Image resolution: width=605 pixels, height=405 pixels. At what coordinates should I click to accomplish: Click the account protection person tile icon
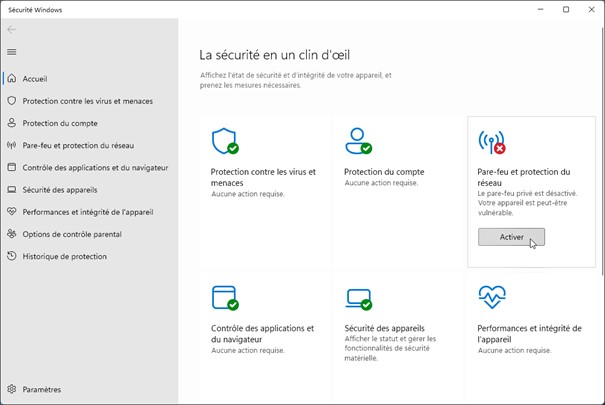point(358,141)
